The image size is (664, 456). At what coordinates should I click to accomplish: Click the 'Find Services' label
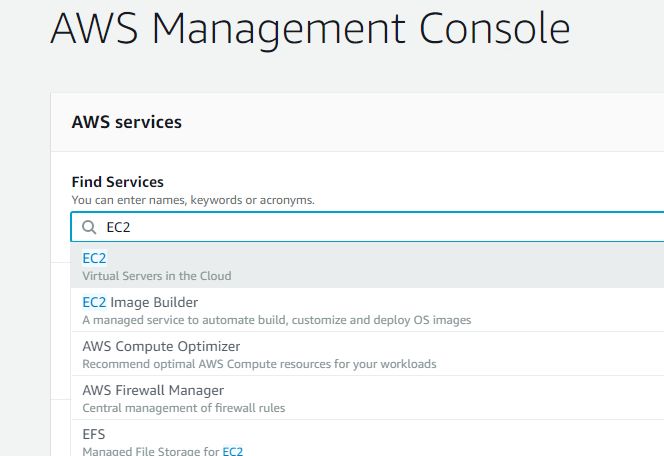tap(118, 182)
